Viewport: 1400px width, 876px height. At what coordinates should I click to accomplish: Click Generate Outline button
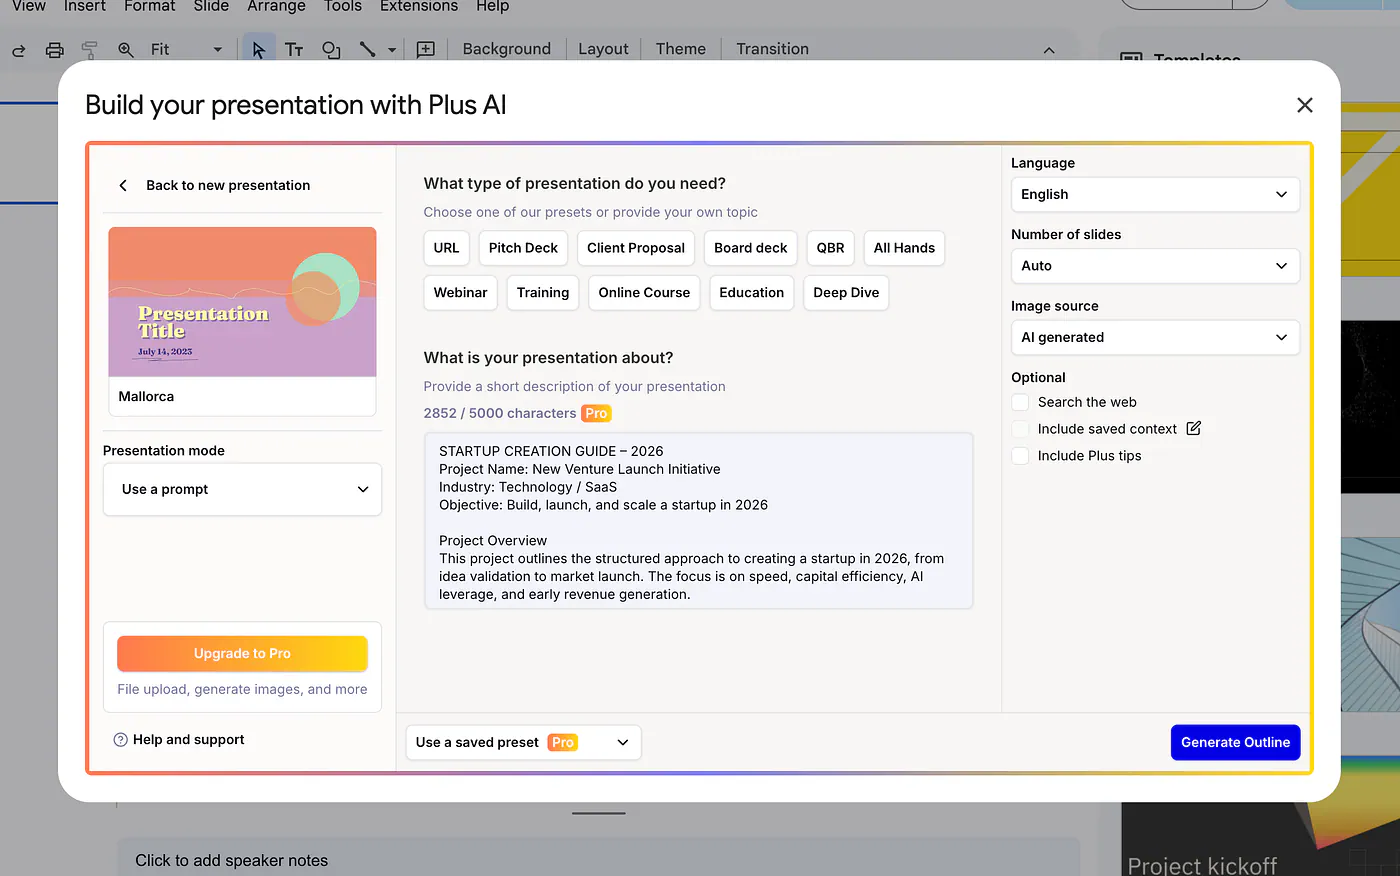coord(1235,742)
